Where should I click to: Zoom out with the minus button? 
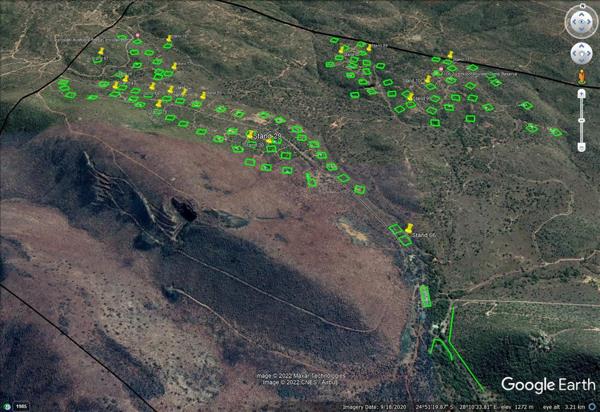[x=581, y=147]
